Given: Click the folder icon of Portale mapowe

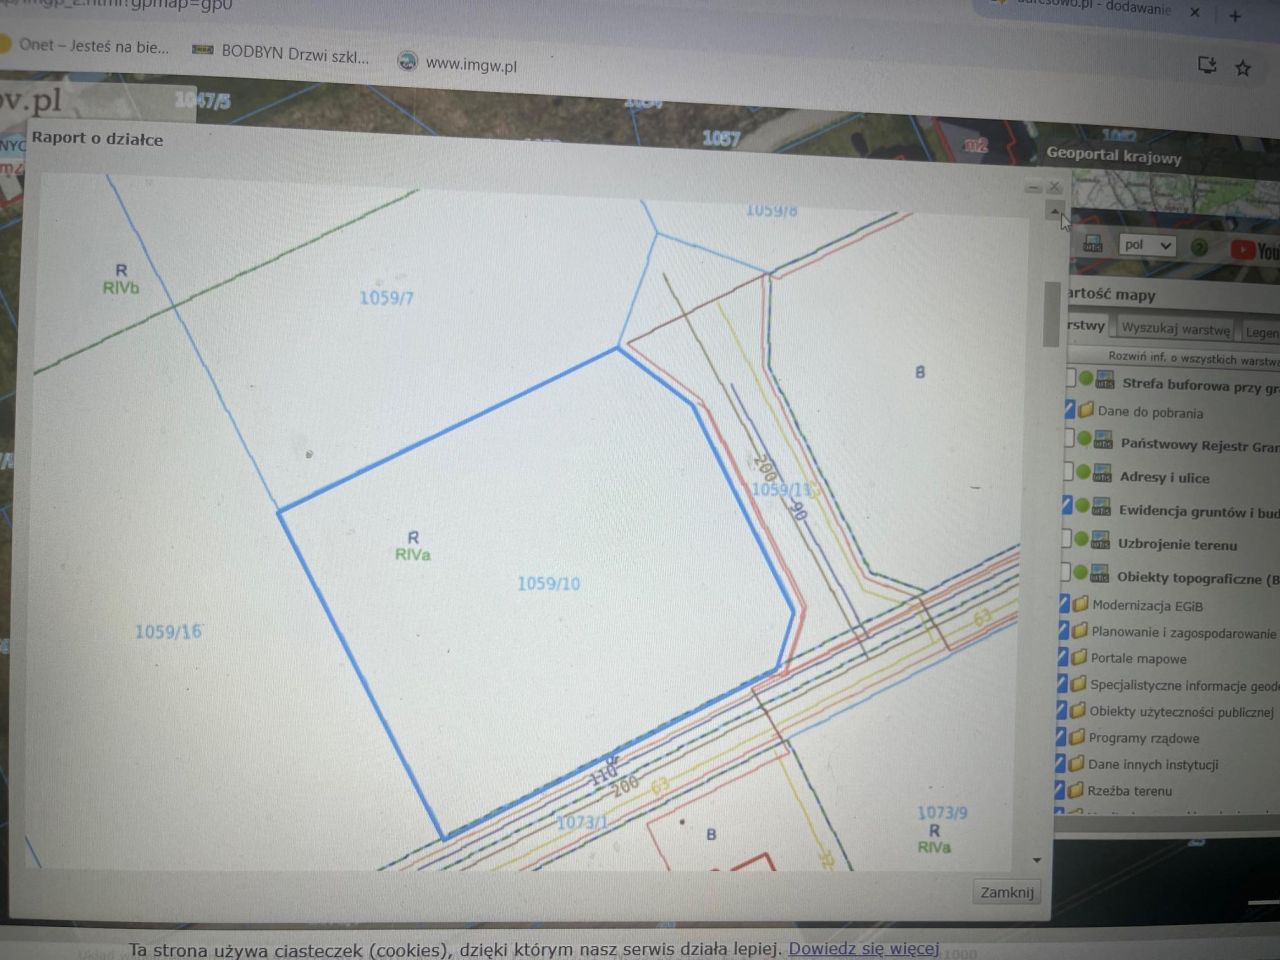Looking at the screenshot, I should point(1079,657).
